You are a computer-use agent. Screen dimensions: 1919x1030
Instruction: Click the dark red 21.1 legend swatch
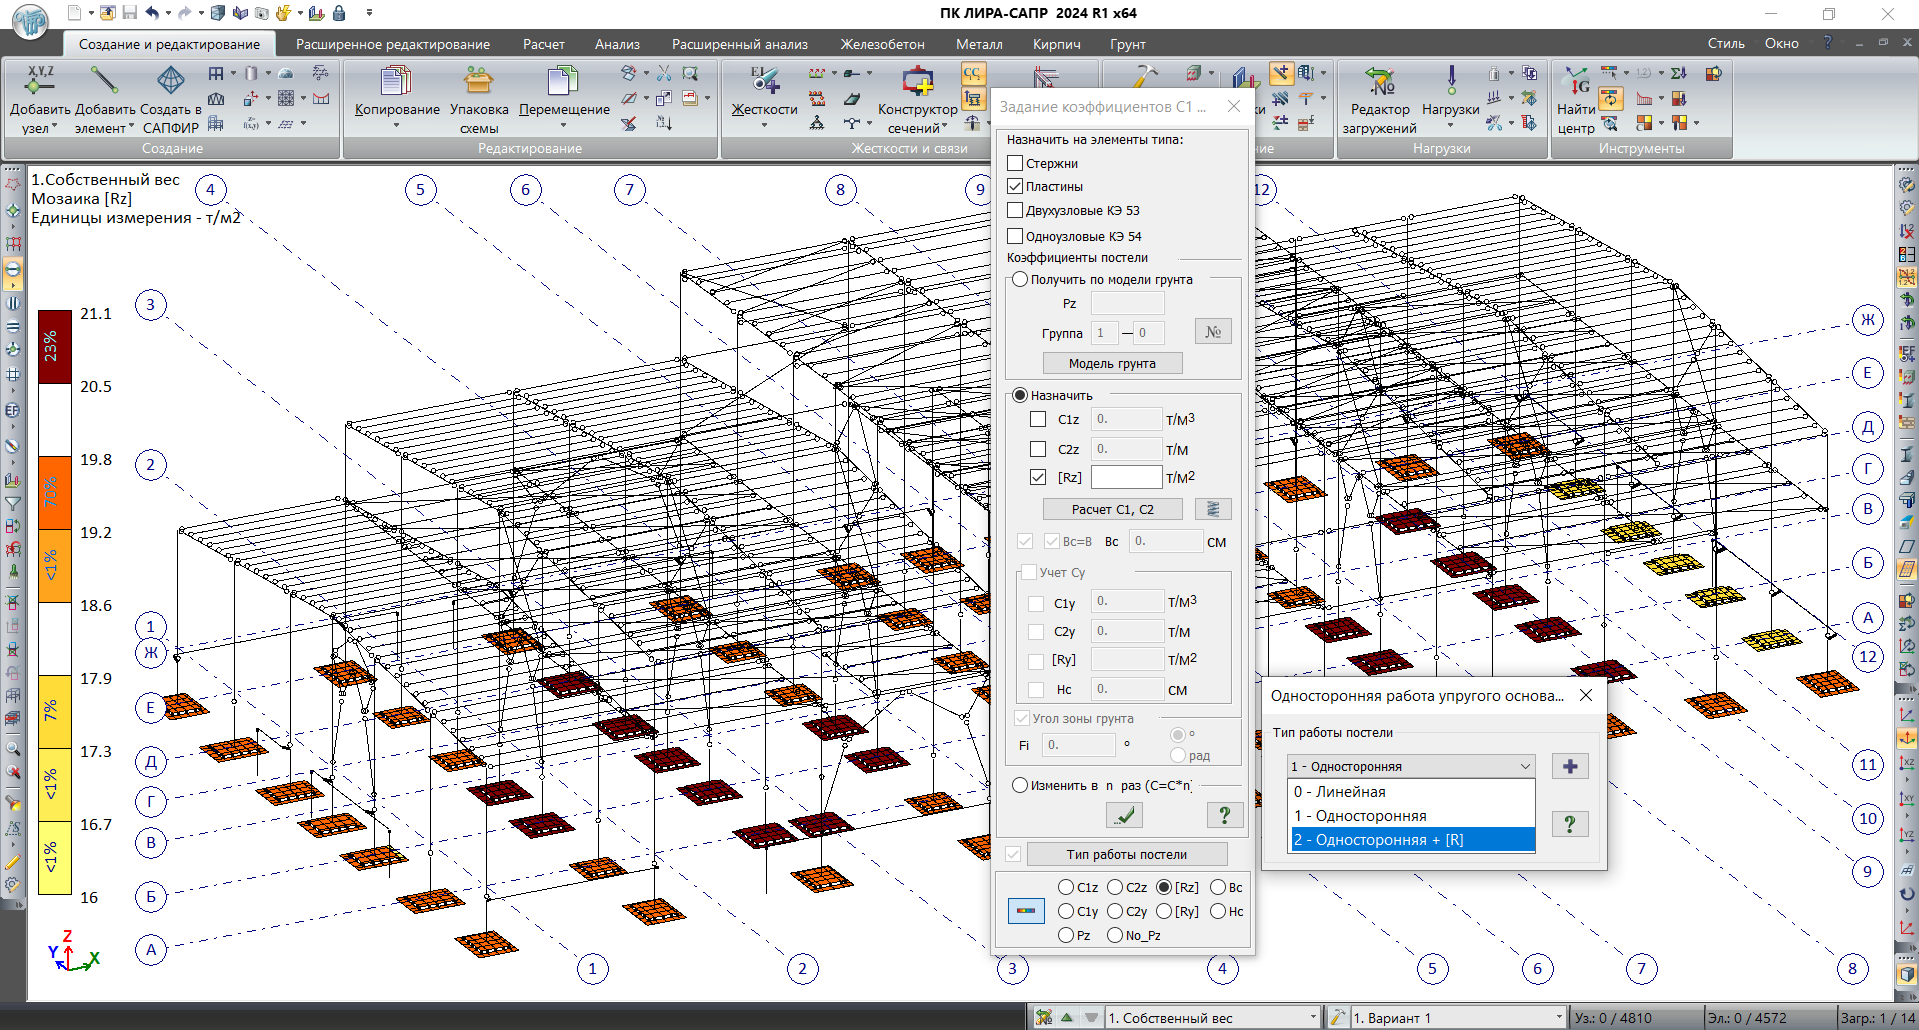54,347
